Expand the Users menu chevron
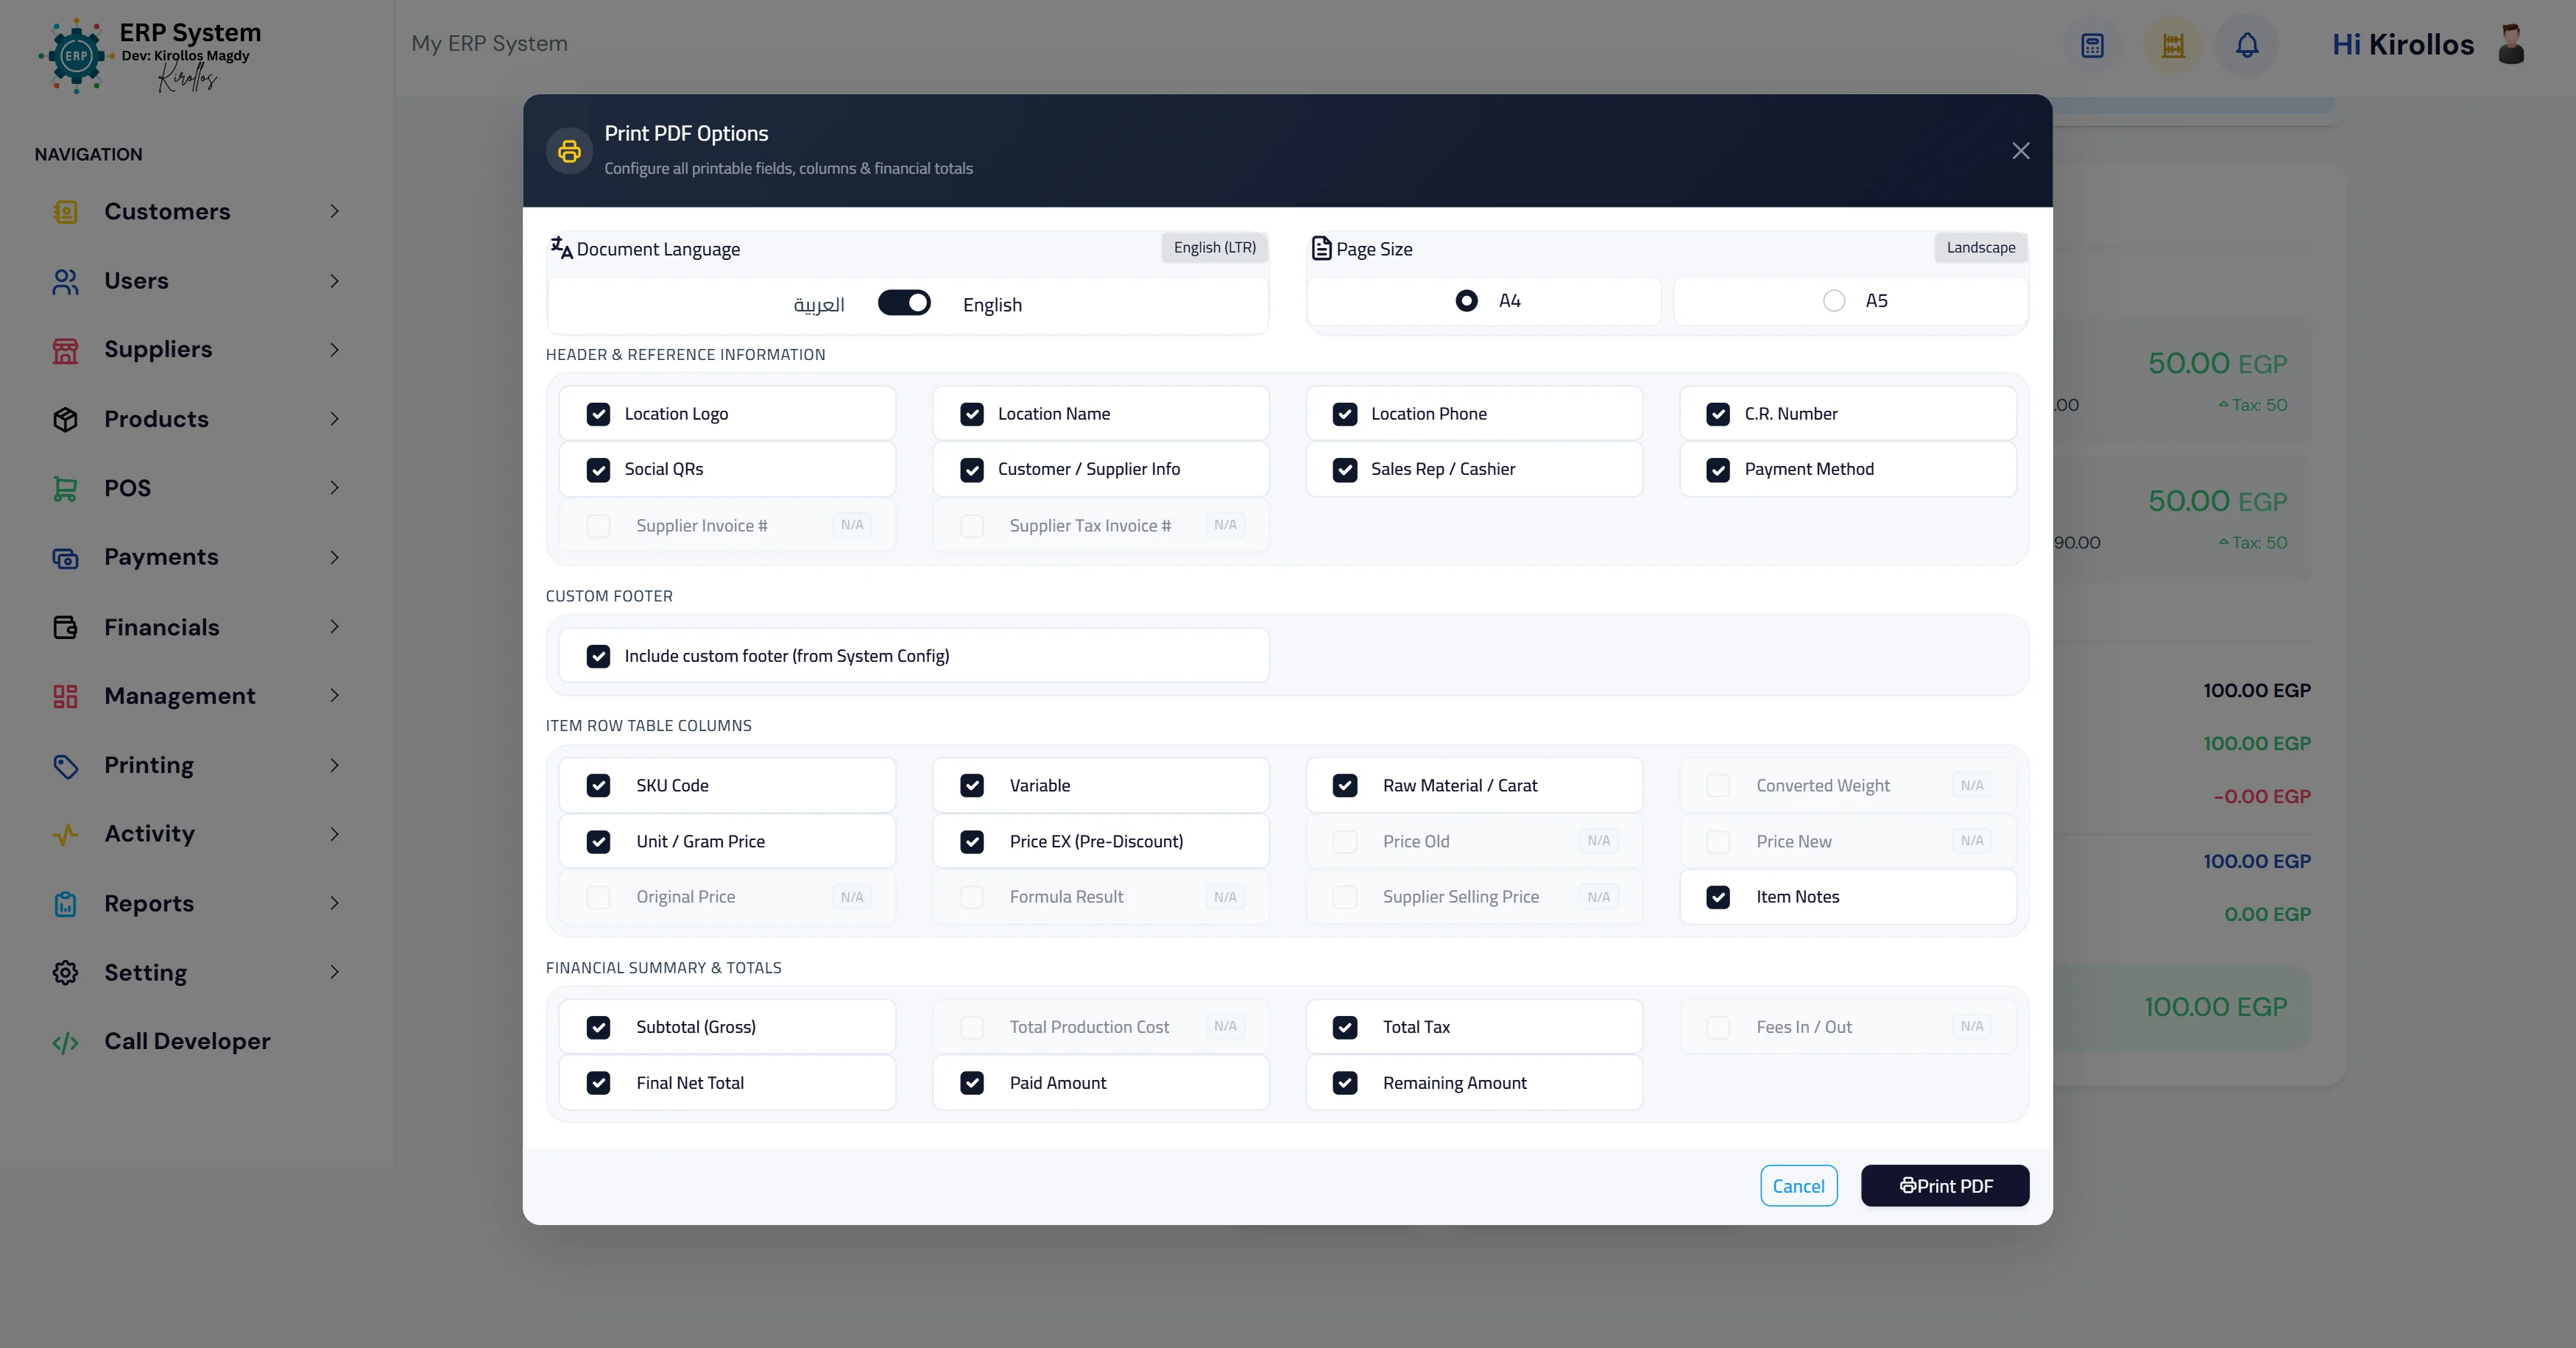This screenshot has height=1348, width=2576. tap(334, 282)
